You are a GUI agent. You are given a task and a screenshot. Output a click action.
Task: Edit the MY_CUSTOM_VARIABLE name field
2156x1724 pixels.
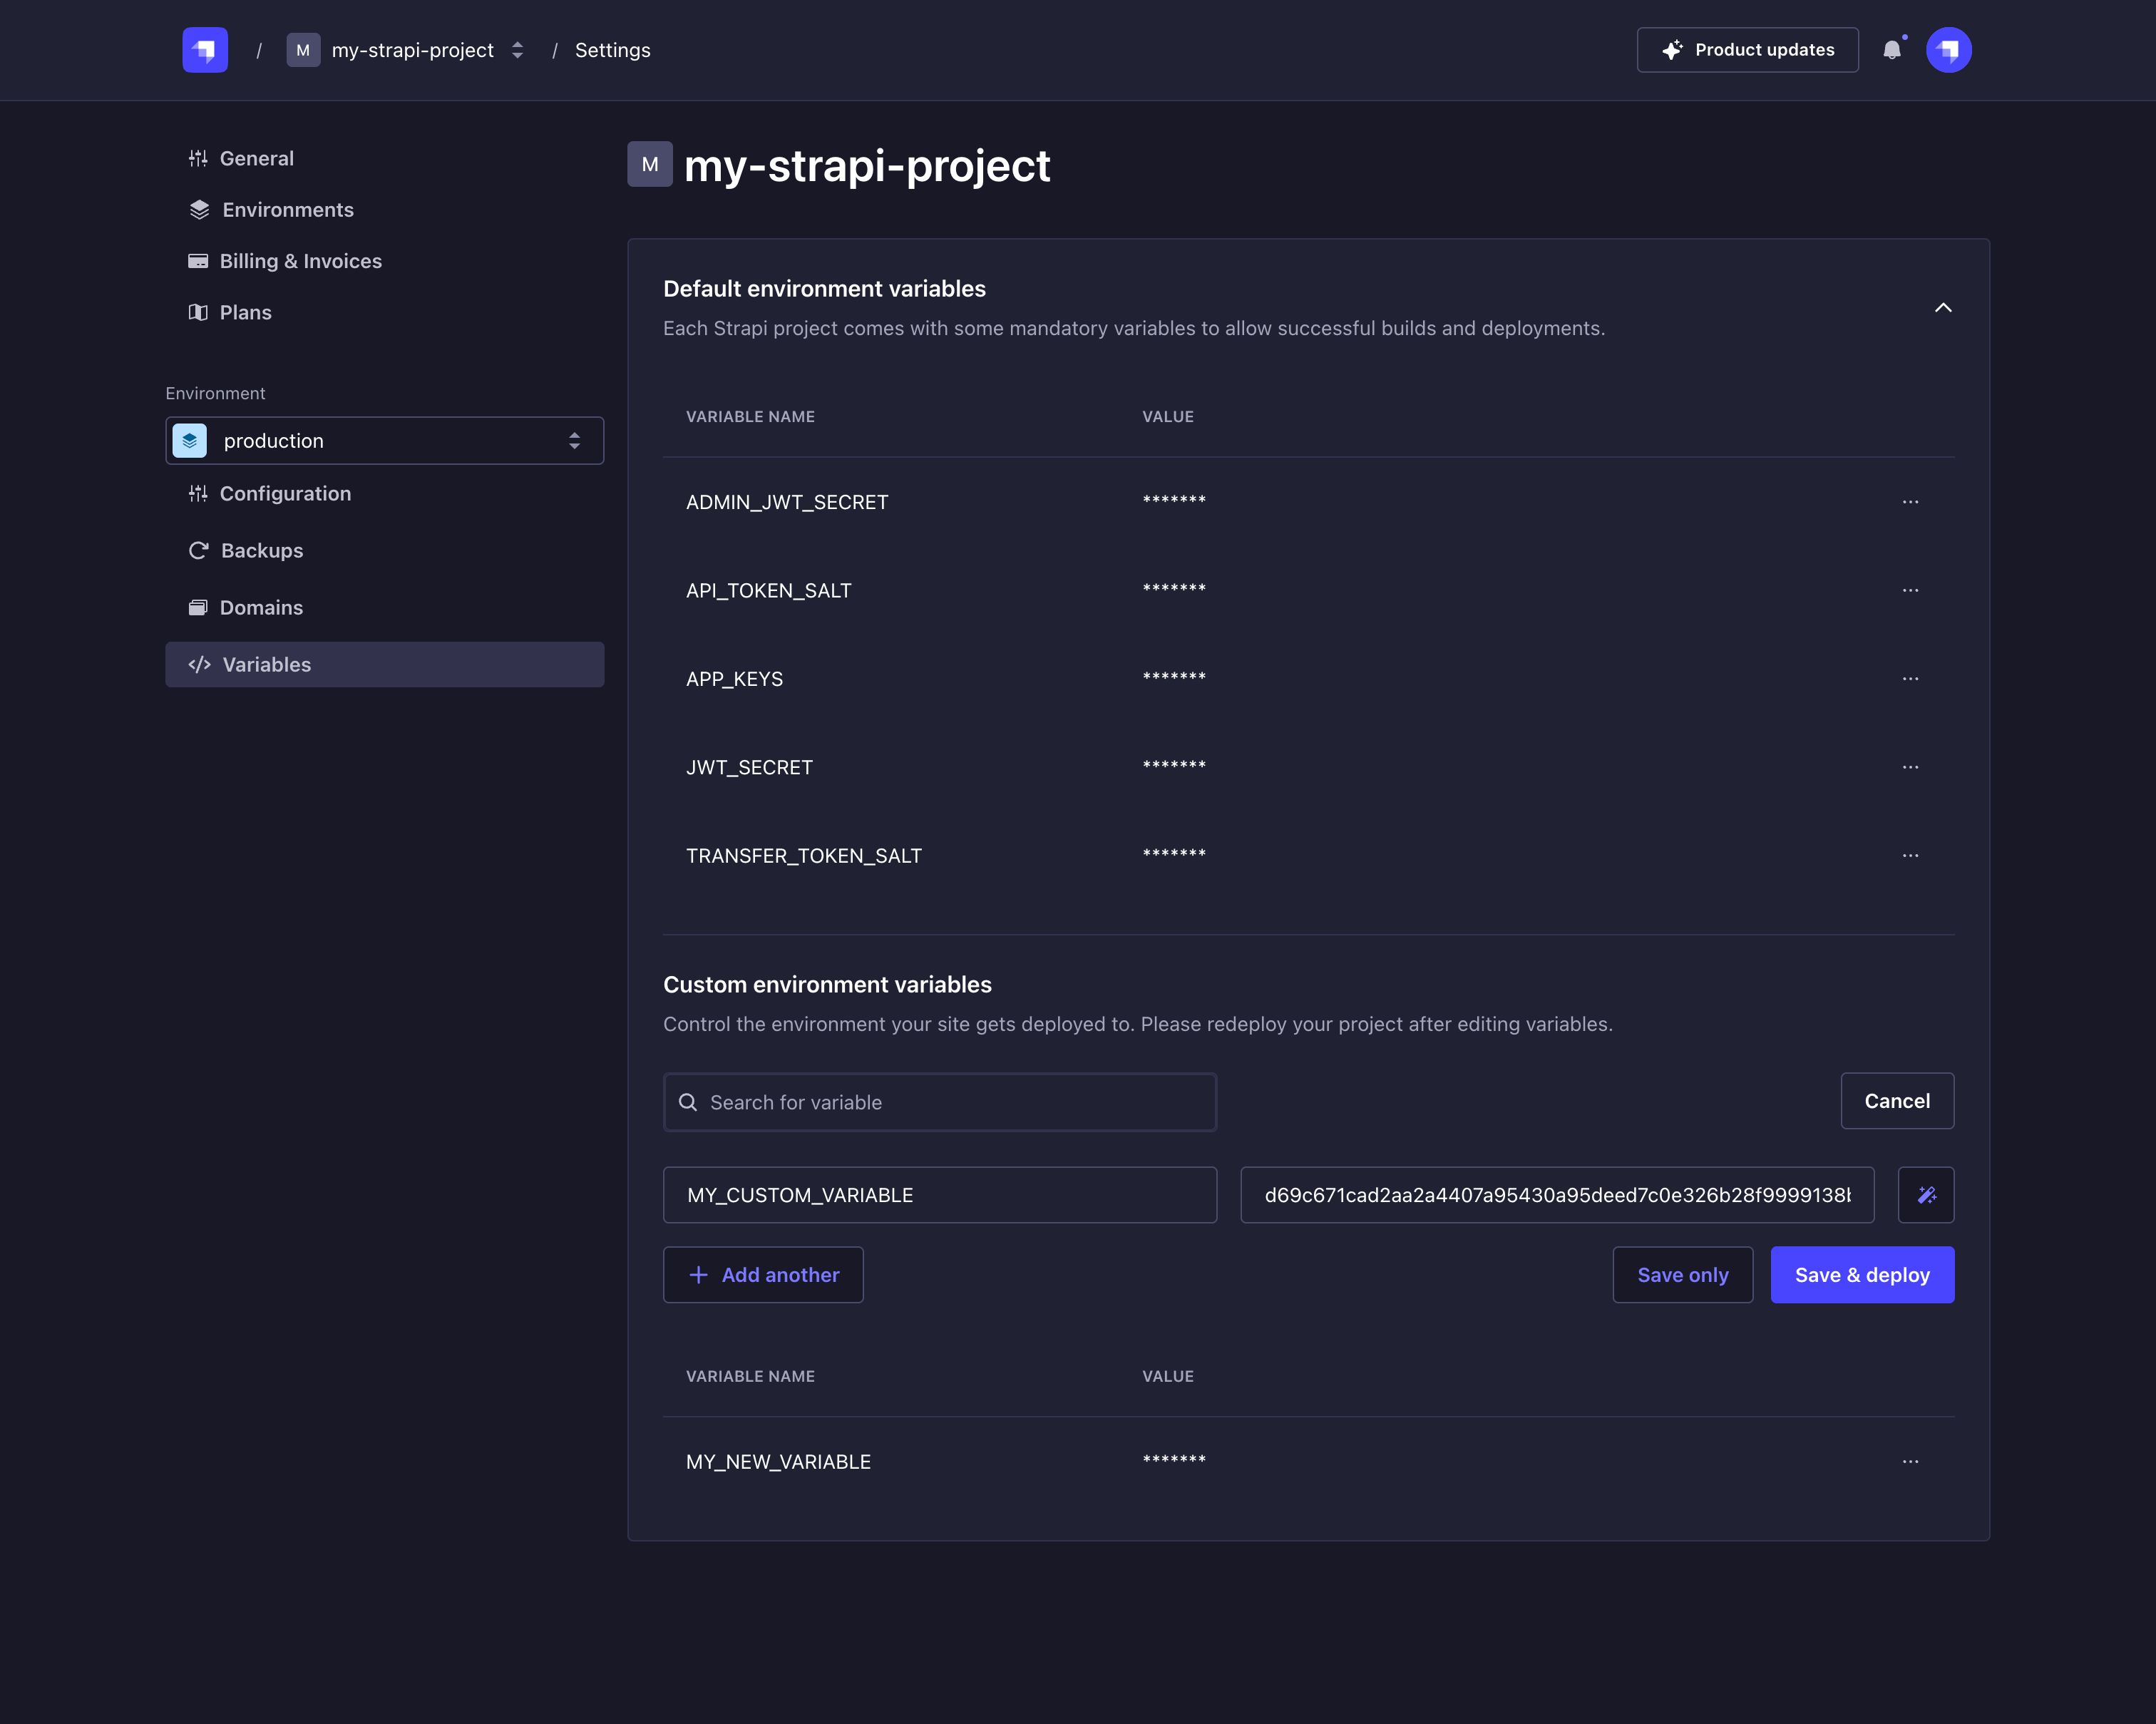(940, 1195)
